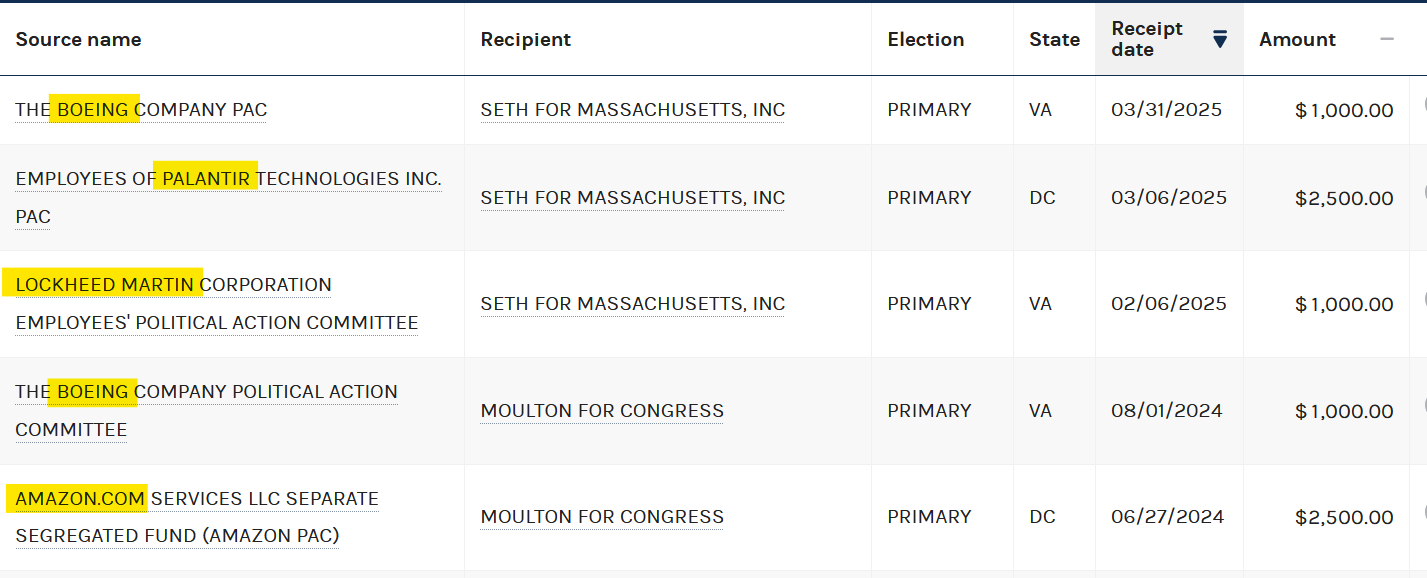This screenshot has width=1427, height=578.
Task: Expand details circle on the Lockheed Martin row
Action: pos(1423,298)
